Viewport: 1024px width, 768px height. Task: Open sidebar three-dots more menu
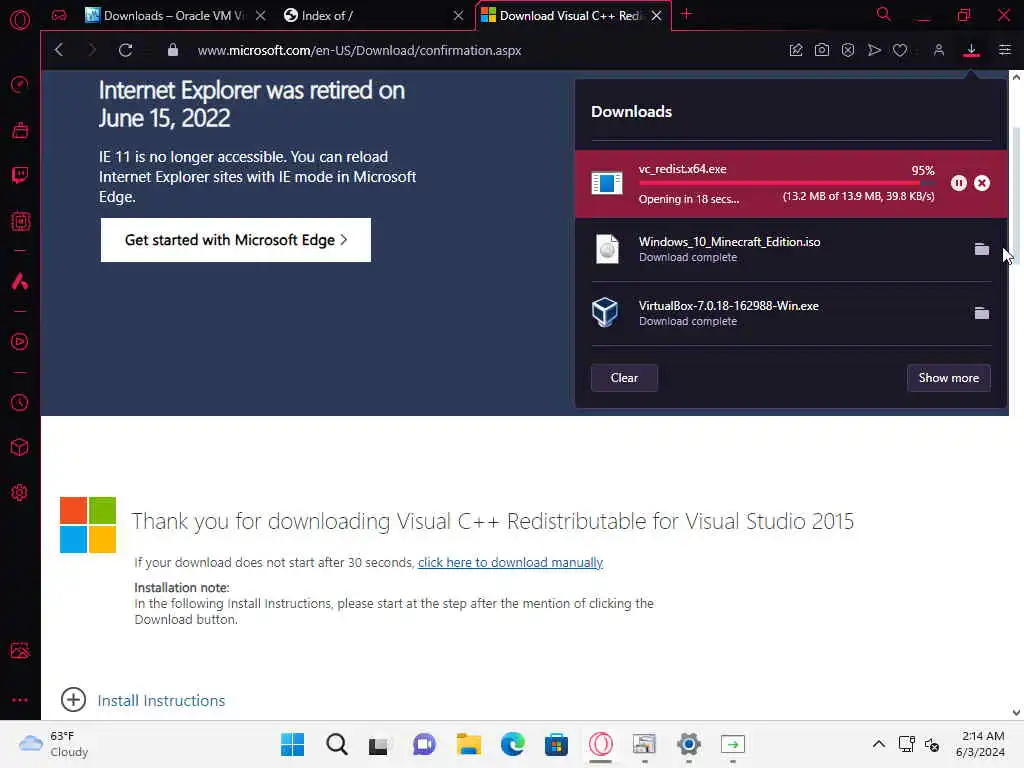(20, 699)
